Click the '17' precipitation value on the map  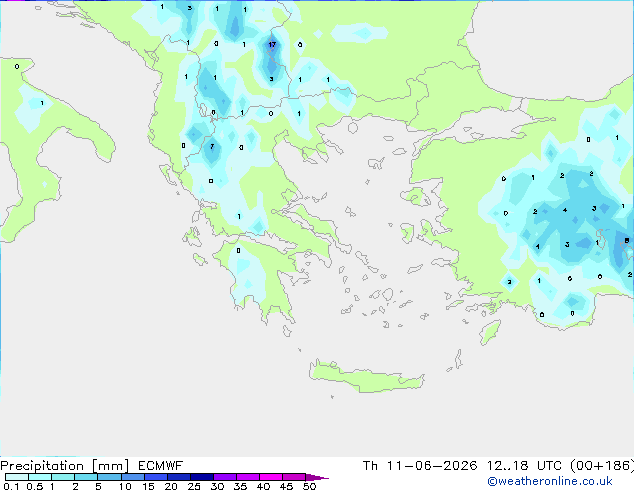(x=272, y=44)
